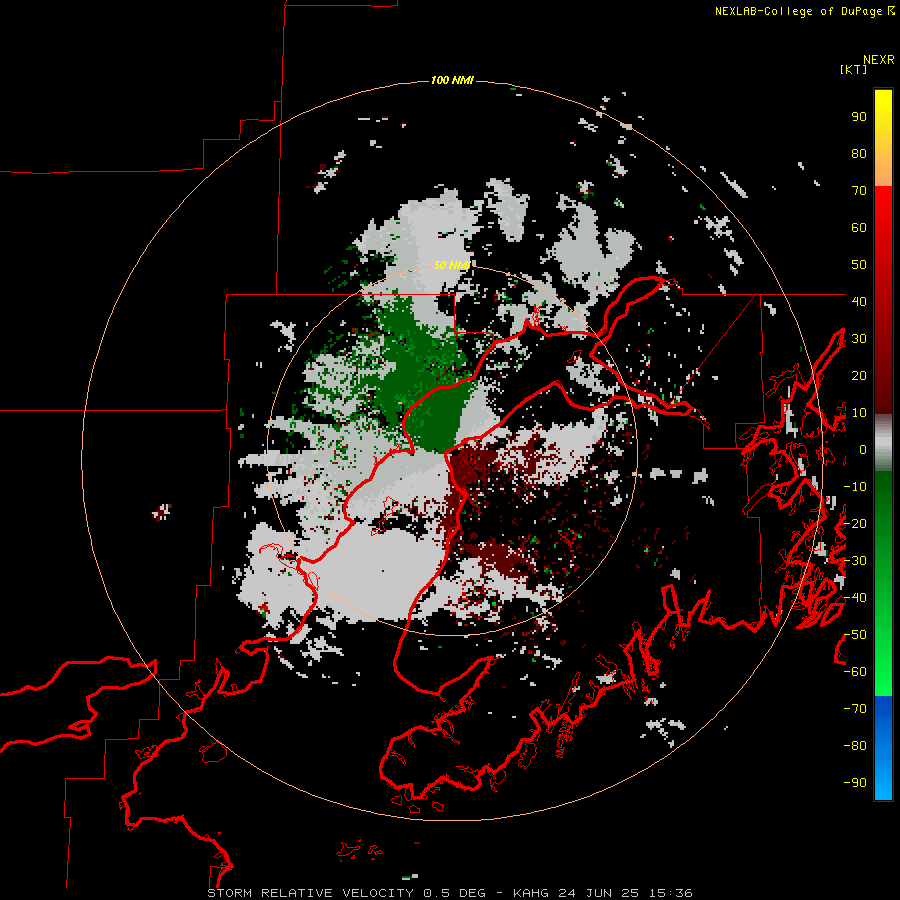Click the 20 value on velocity scale
This screenshot has height=900, width=900.
(859, 375)
